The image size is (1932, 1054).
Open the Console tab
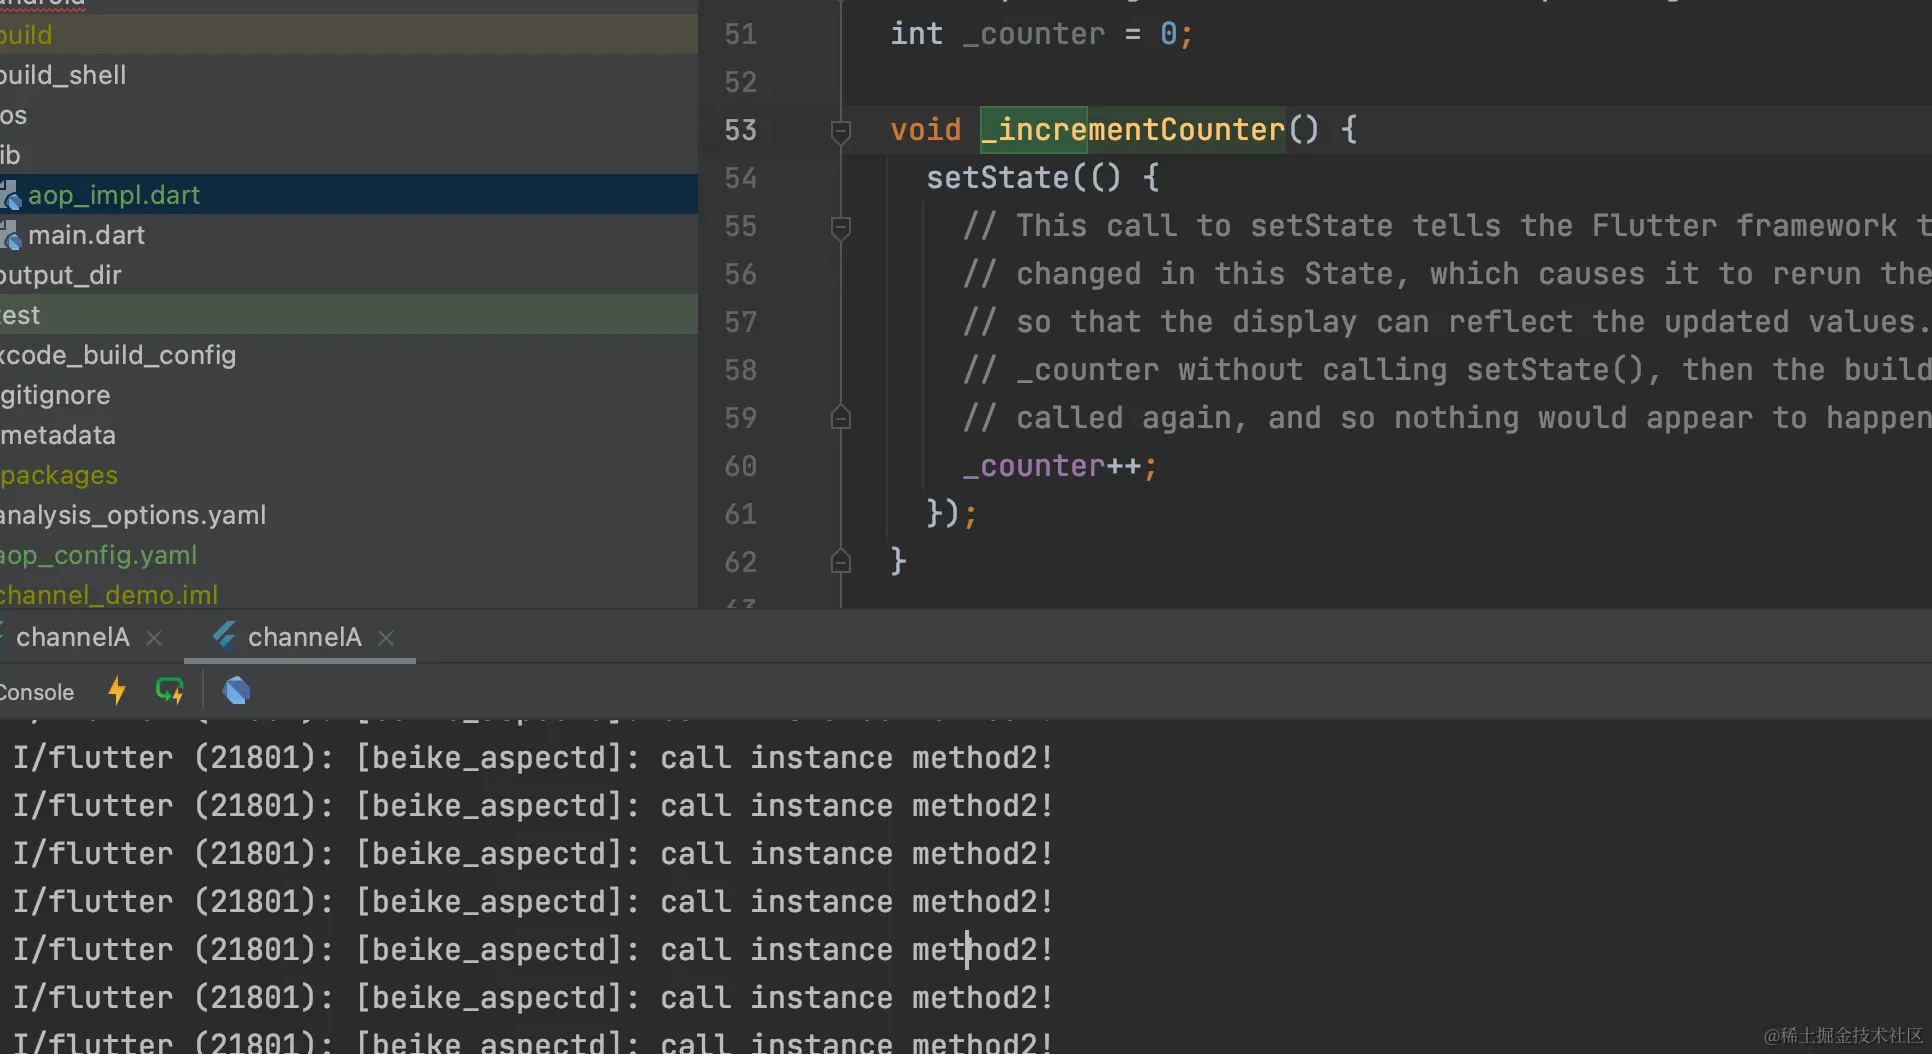point(37,692)
